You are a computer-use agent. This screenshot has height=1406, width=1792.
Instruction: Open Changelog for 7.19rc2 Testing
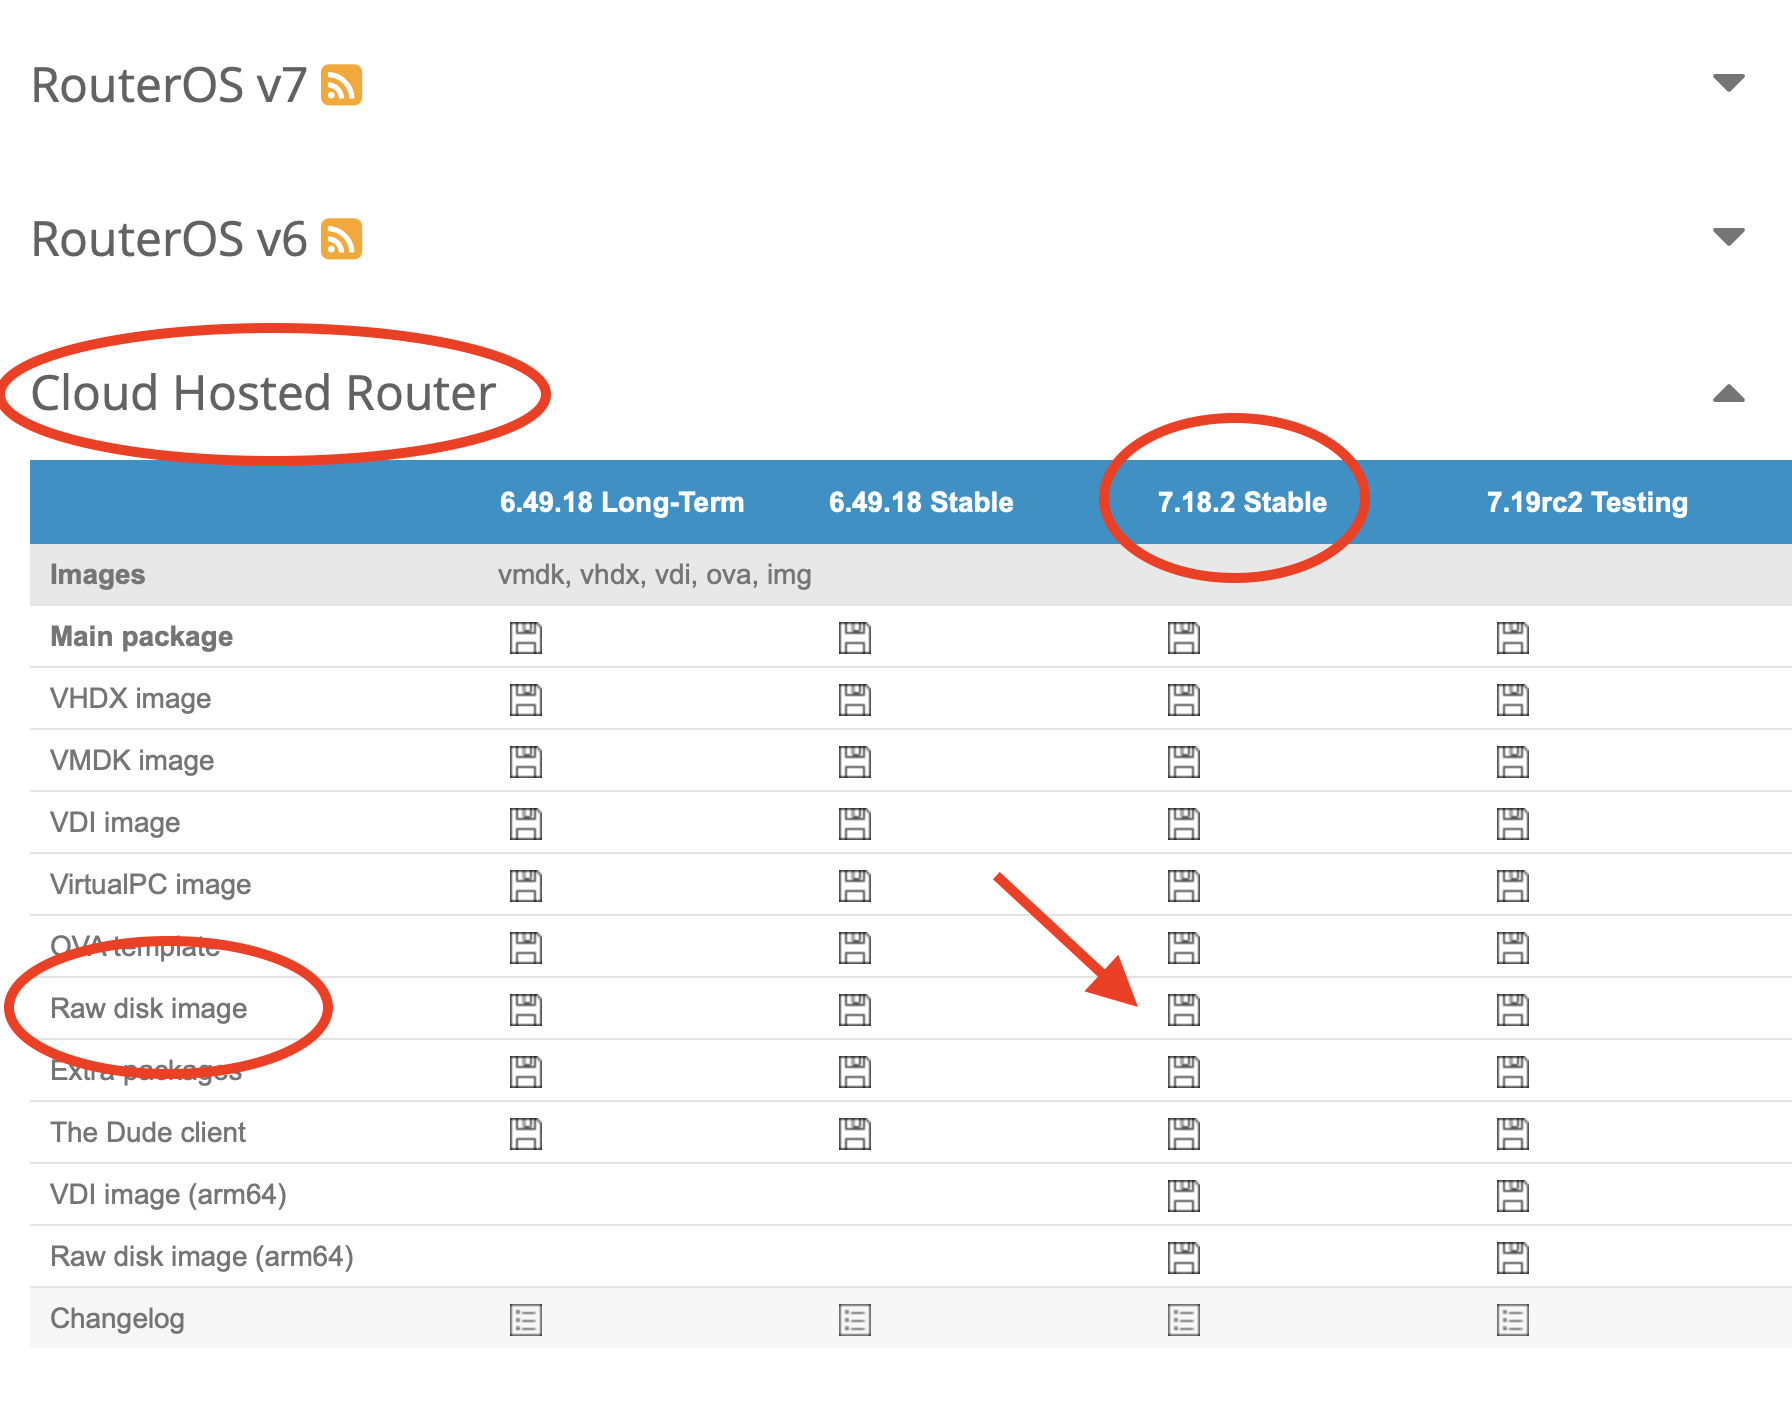coord(1513,1320)
